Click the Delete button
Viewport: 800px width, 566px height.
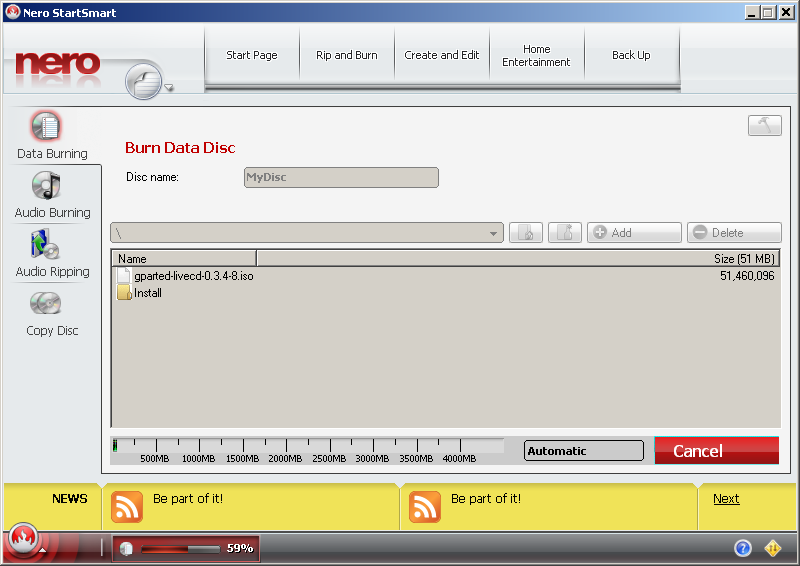[x=734, y=233]
